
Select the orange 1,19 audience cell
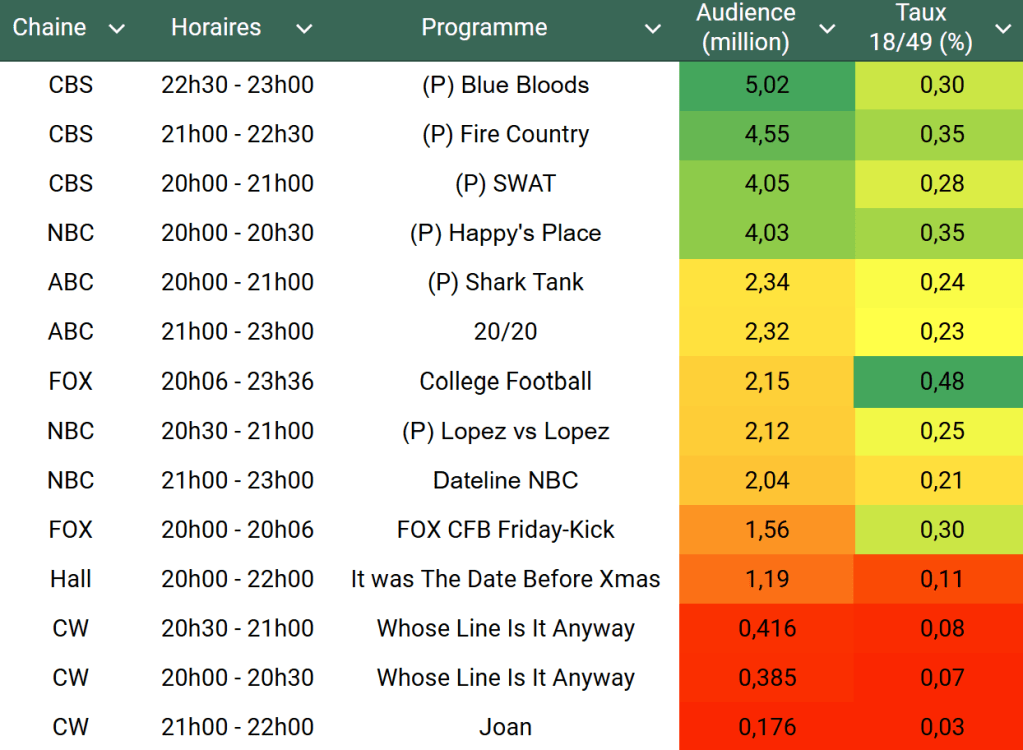point(767,579)
